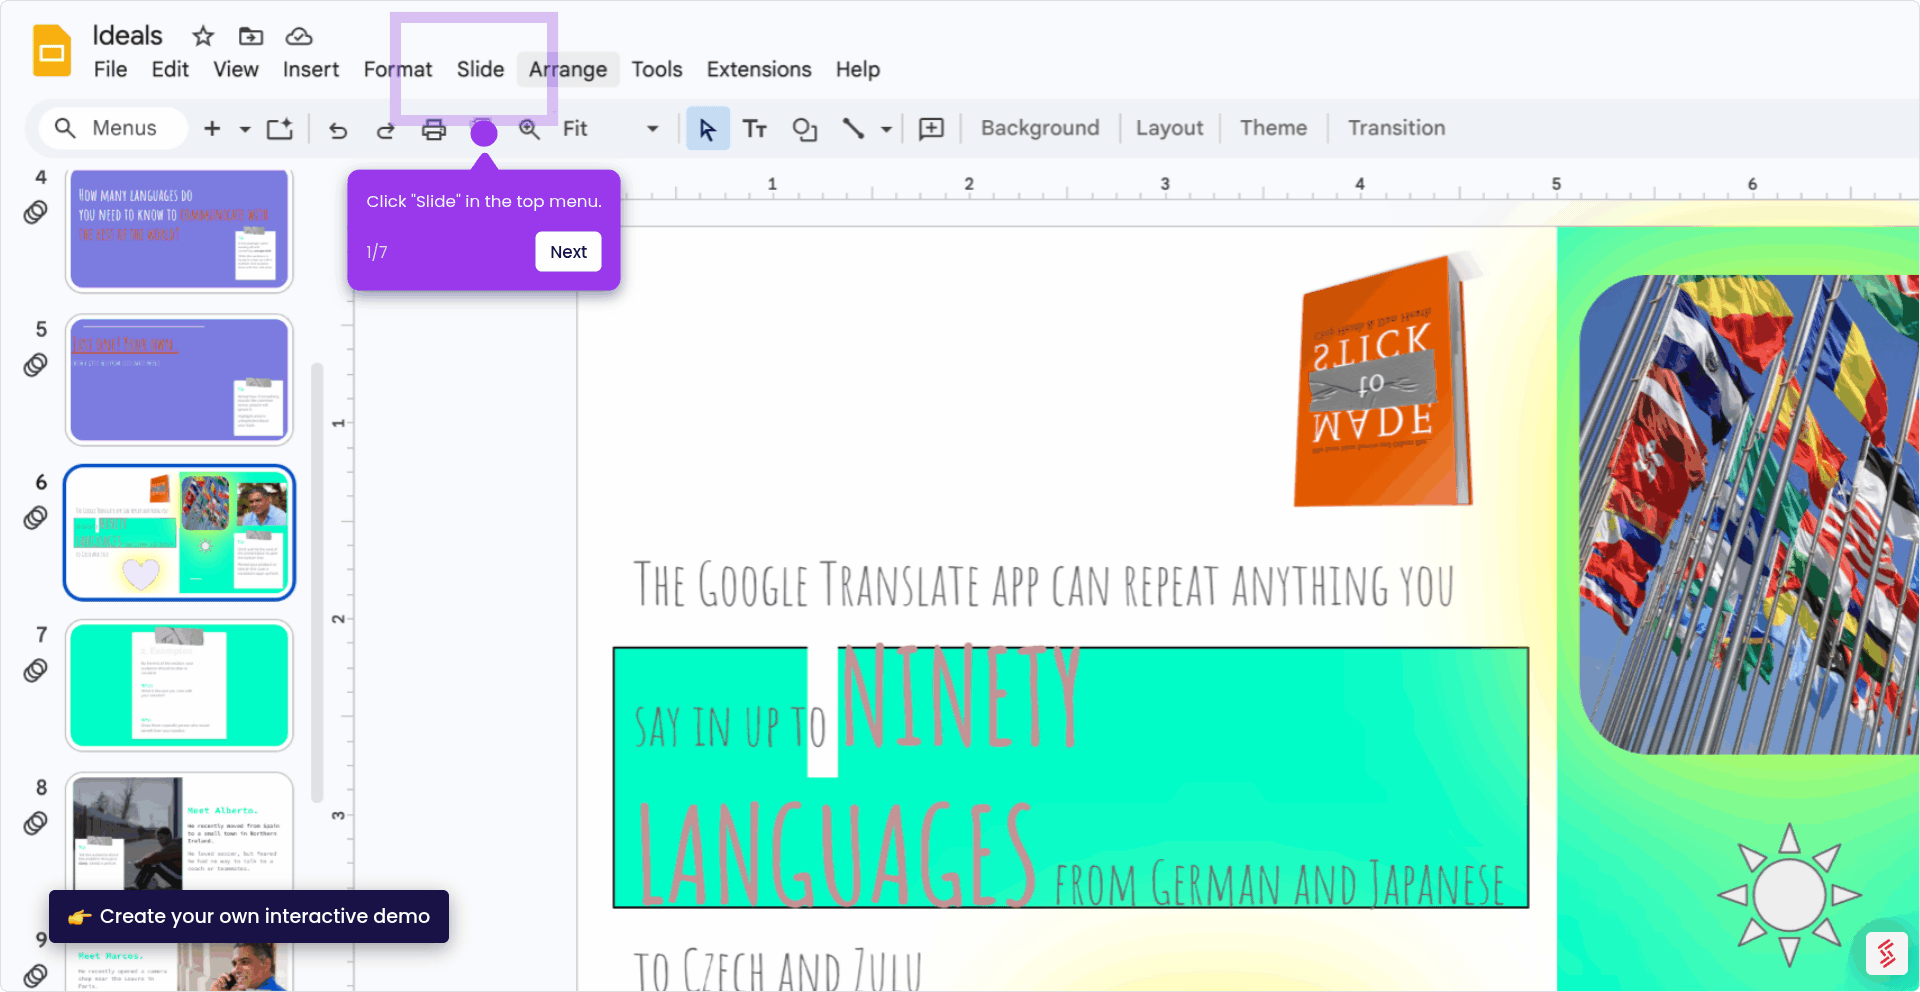This screenshot has width=1920, height=992.
Task: Expand the new slide layout dropdown arrow
Action: (x=245, y=129)
